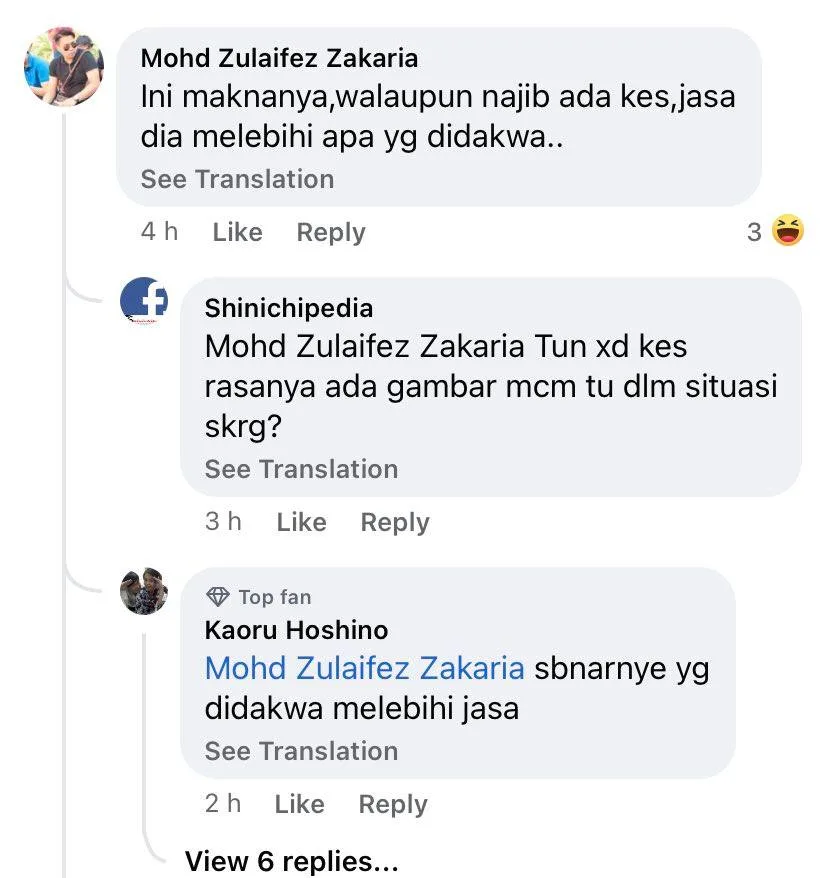
Task: Reply to Mohd Zulaifez Zakaria's comment
Action: click(x=331, y=232)
